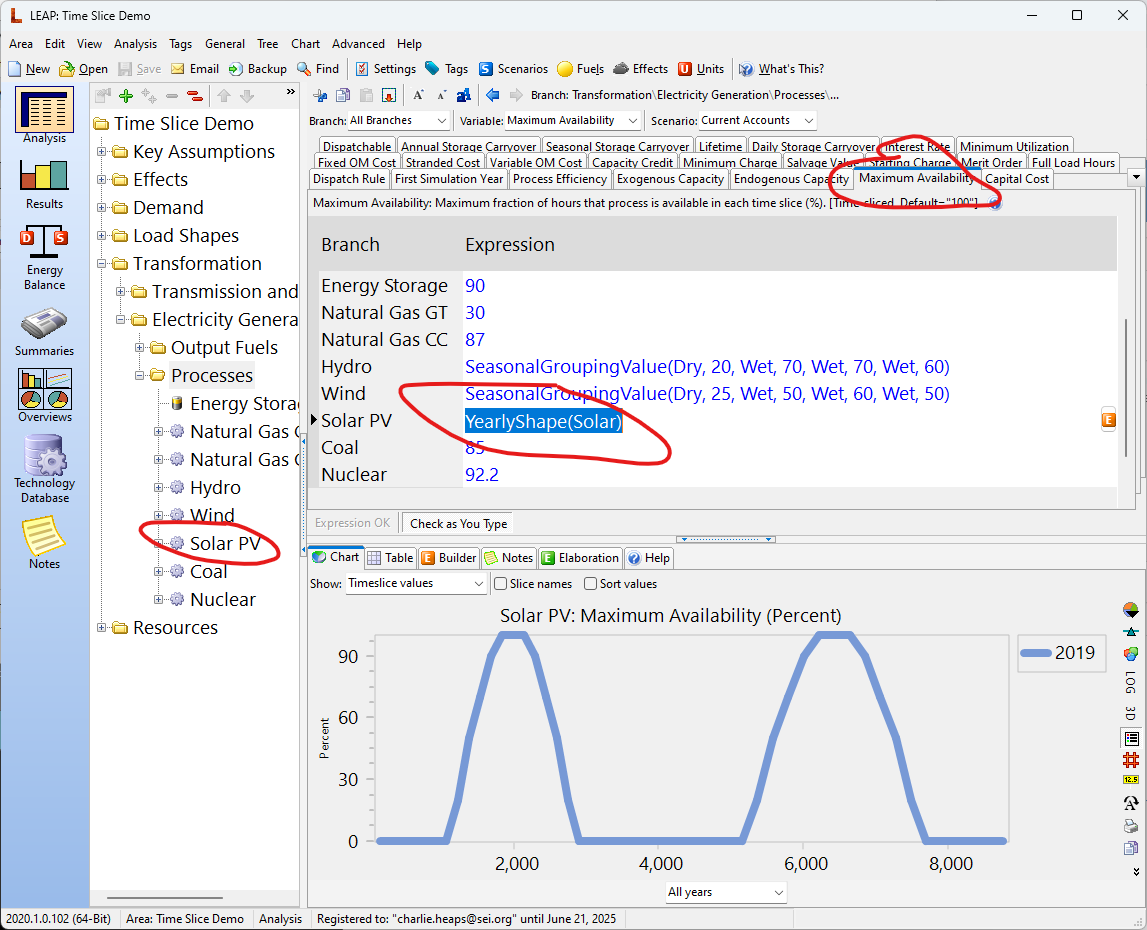Image resolution: width=1147 pixels, height=930 pixels.
Task: Click the red collapse tree branches icon
Action: 194,96
